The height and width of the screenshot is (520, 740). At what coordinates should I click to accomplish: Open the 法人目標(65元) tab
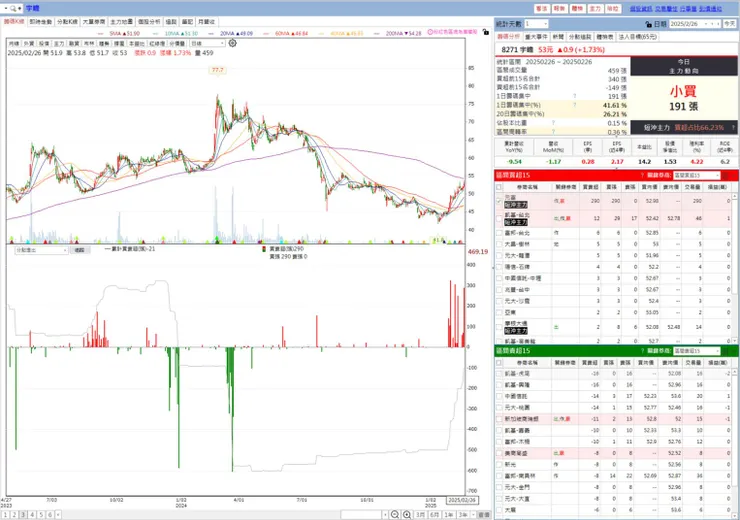coord(638,36)
